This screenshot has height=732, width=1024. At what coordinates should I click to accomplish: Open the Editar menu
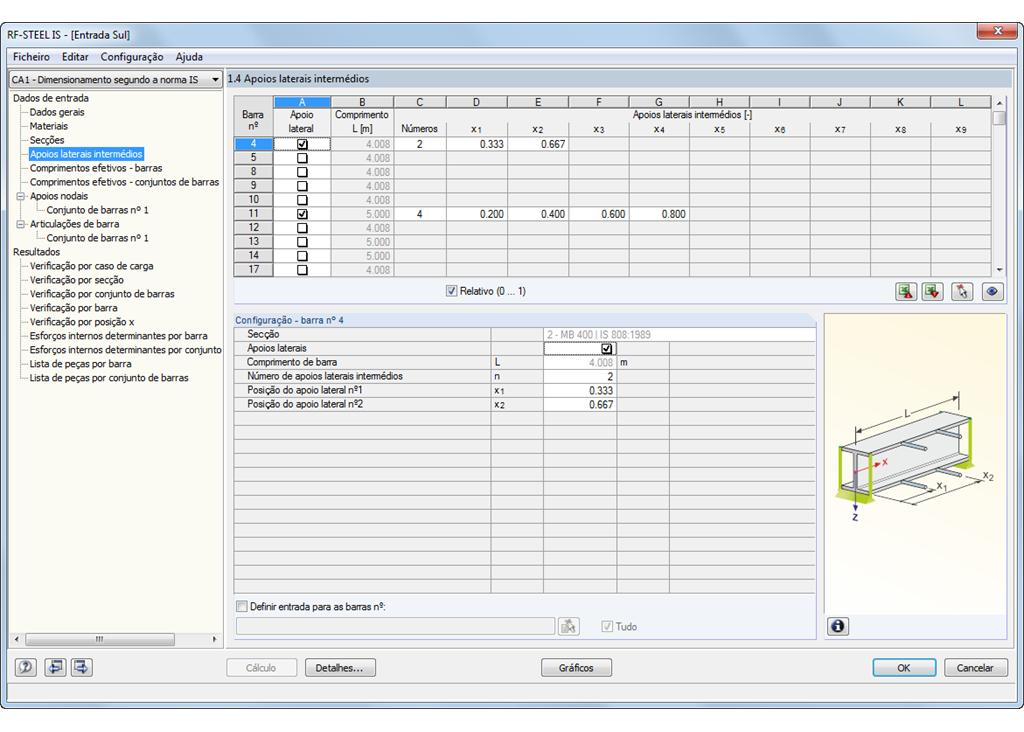[75, 57]
